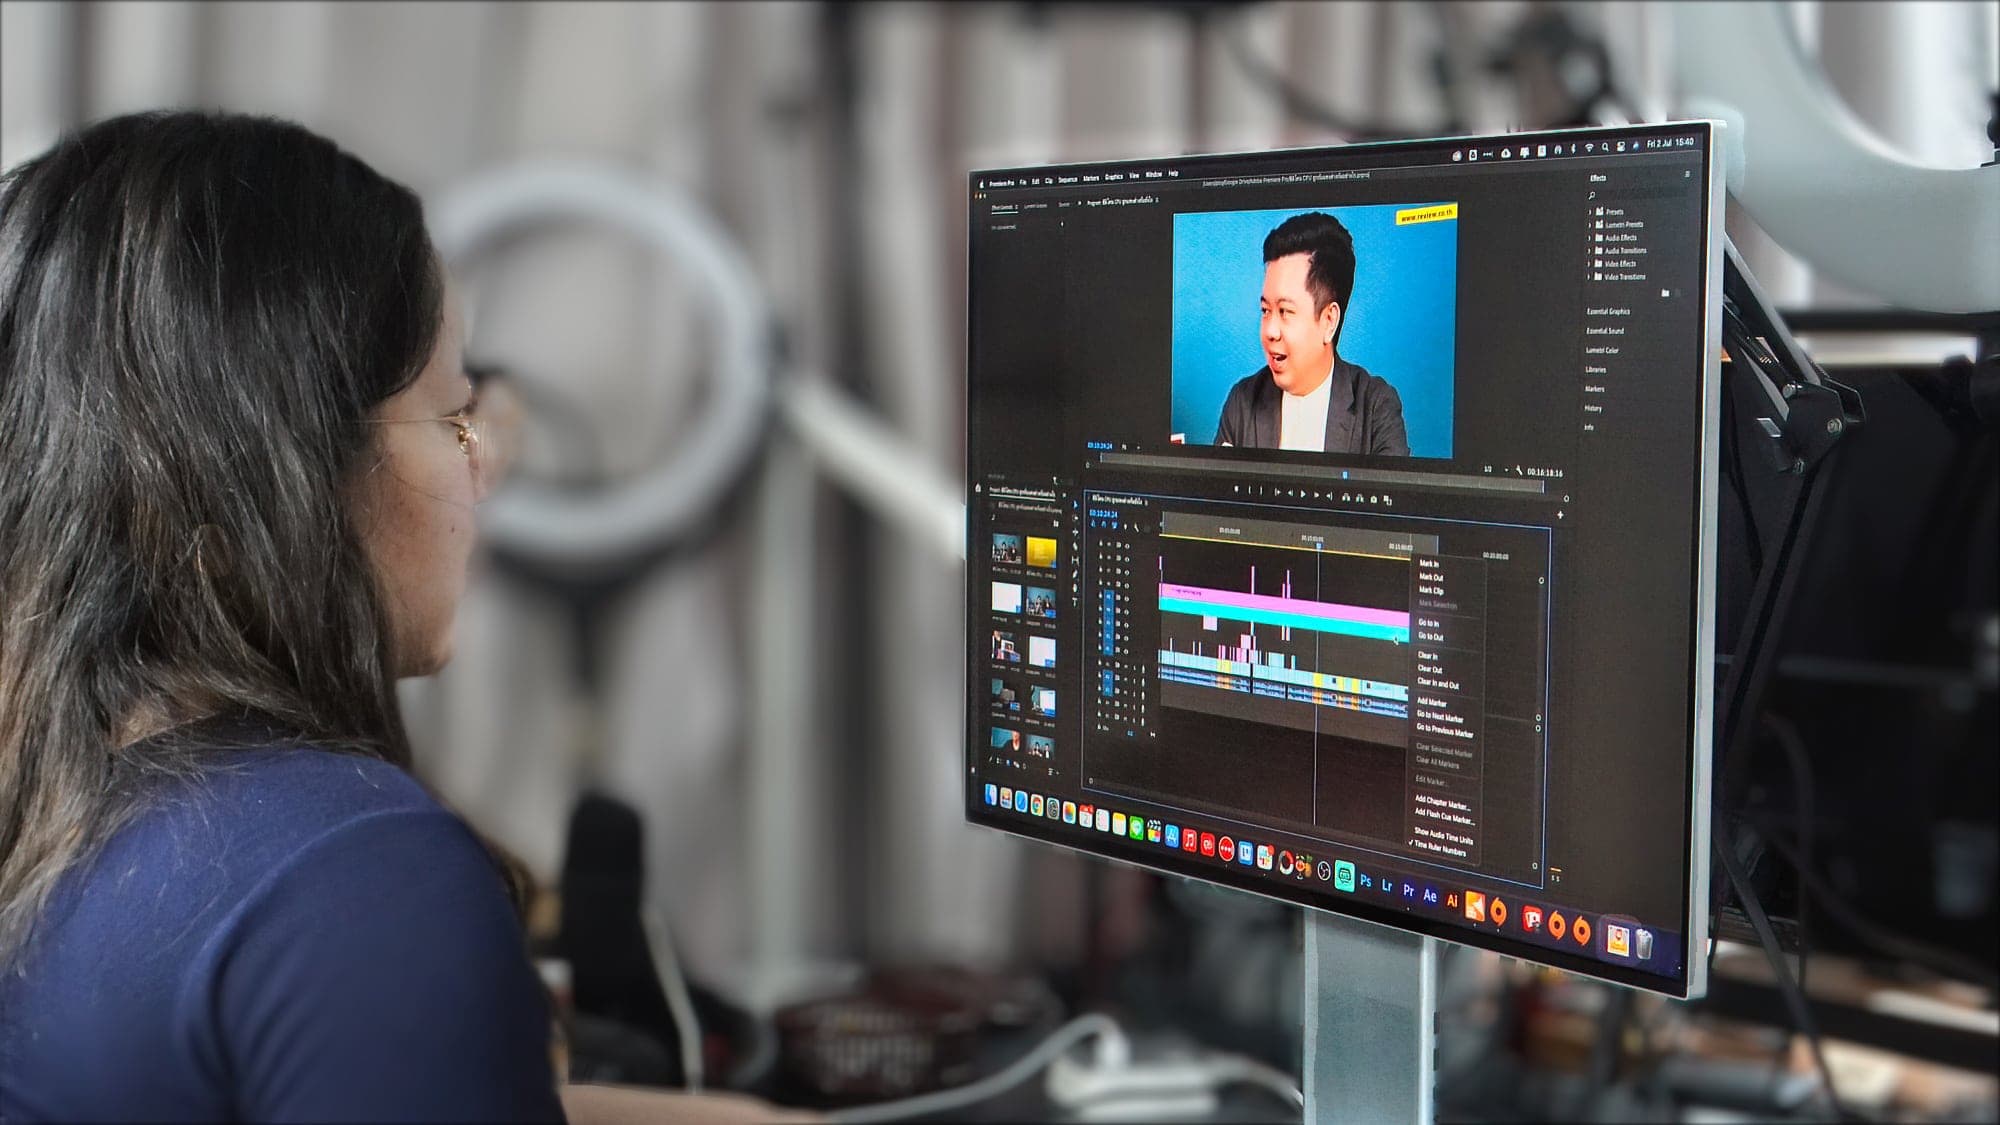
Task: Launch After Effects from the Dock
Action: 1430,896
